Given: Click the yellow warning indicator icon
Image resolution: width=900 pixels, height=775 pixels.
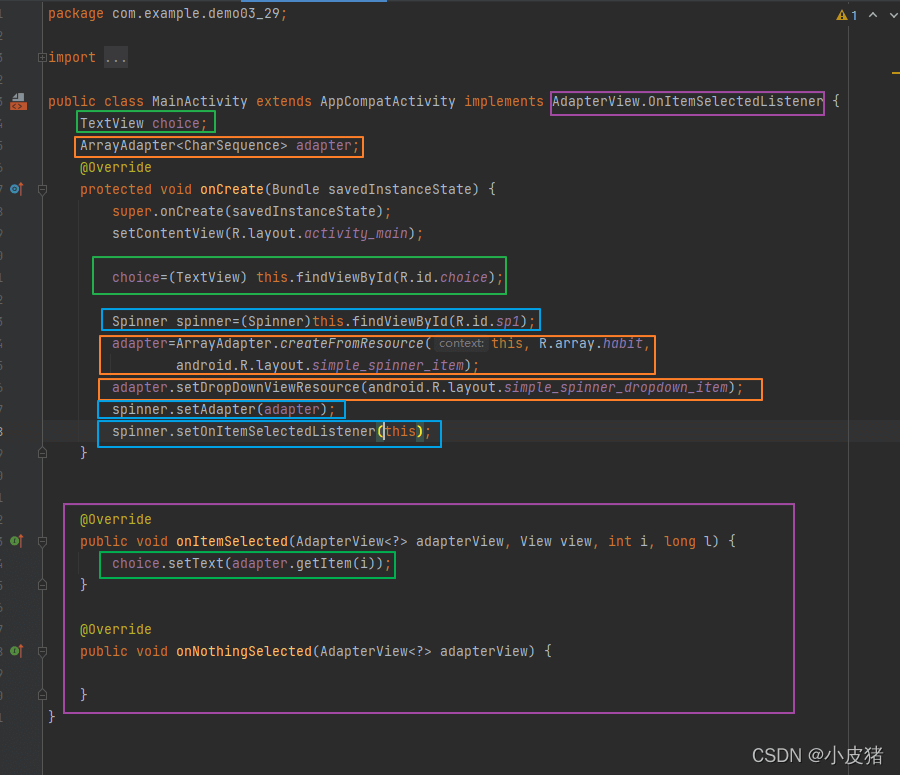Looking at the screenshot, I should coord(840,15).
